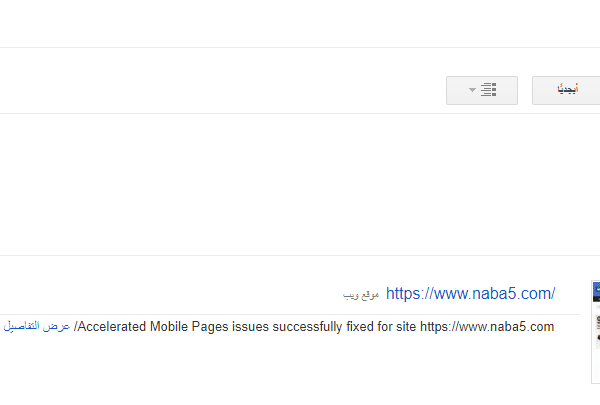Click the موقع ويب label beside the URL
600x405 pixels.
[x=361, y=295]
